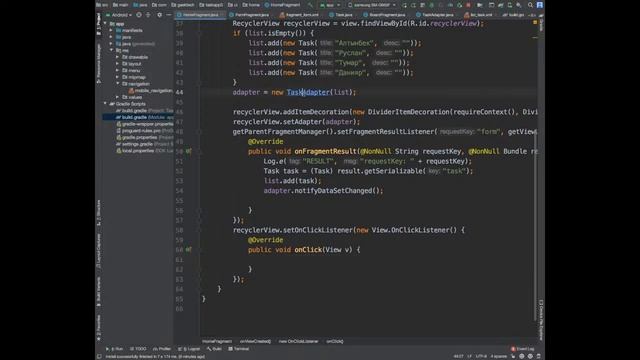
Task: Open the Terminal tool window
Action: pos(239,349)
